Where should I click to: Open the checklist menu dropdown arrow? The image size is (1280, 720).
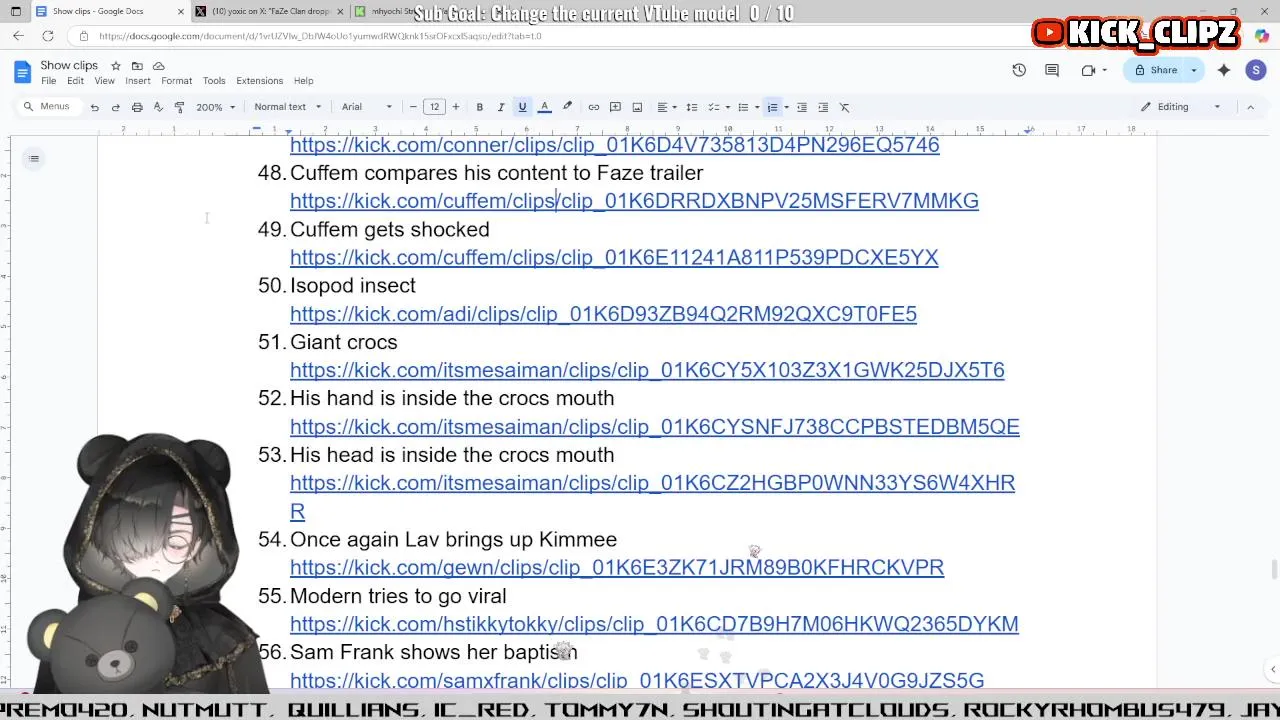point(727,107)
